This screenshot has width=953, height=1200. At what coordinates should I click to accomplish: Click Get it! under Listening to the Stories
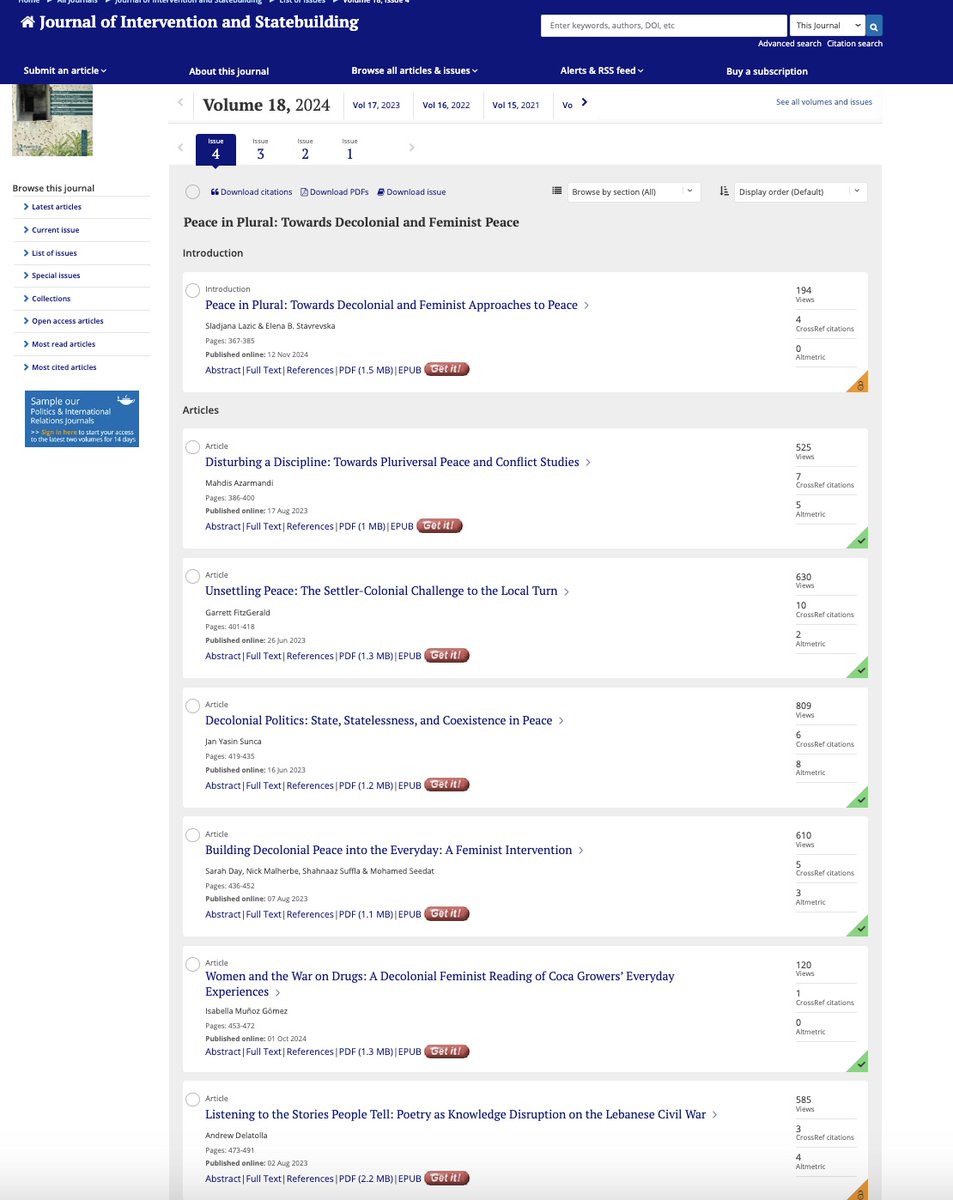pyautogui.click(x=447, y=1179)
